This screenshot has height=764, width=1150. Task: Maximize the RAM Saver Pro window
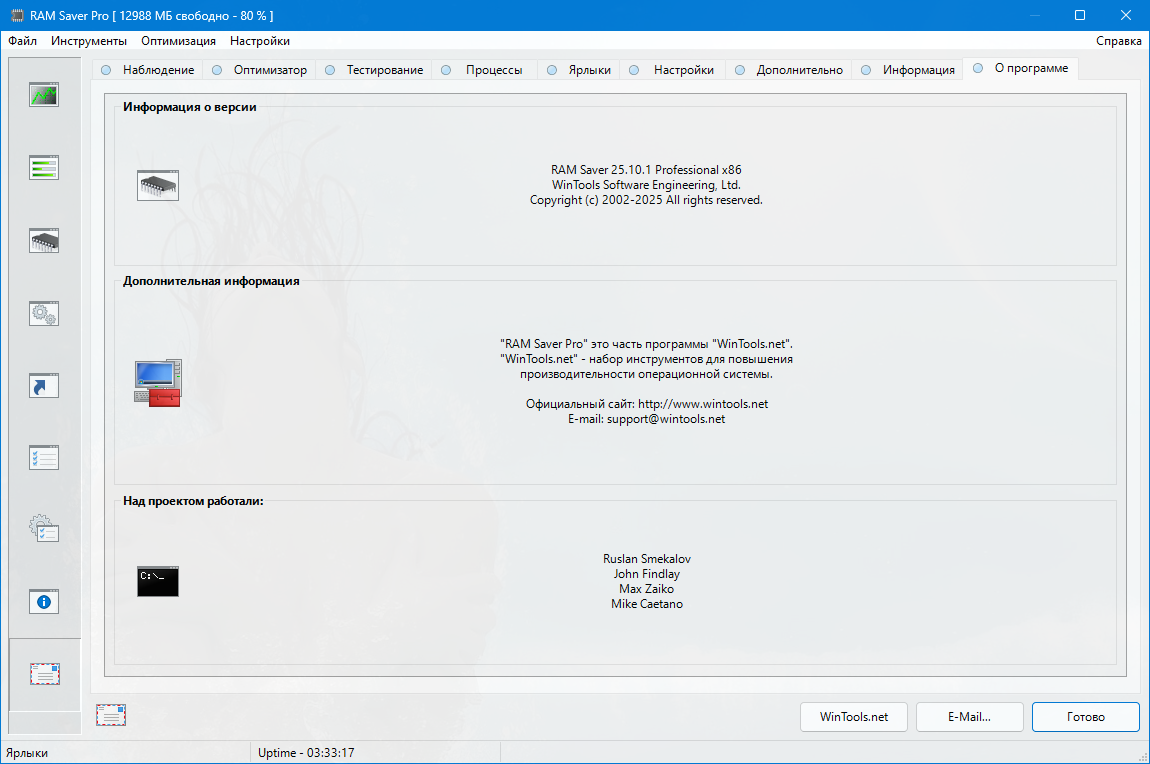click(x=1080, y=15)
